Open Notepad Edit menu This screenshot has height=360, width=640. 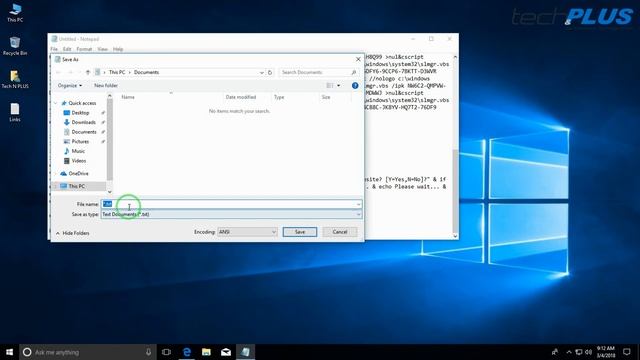click(67, 49)
